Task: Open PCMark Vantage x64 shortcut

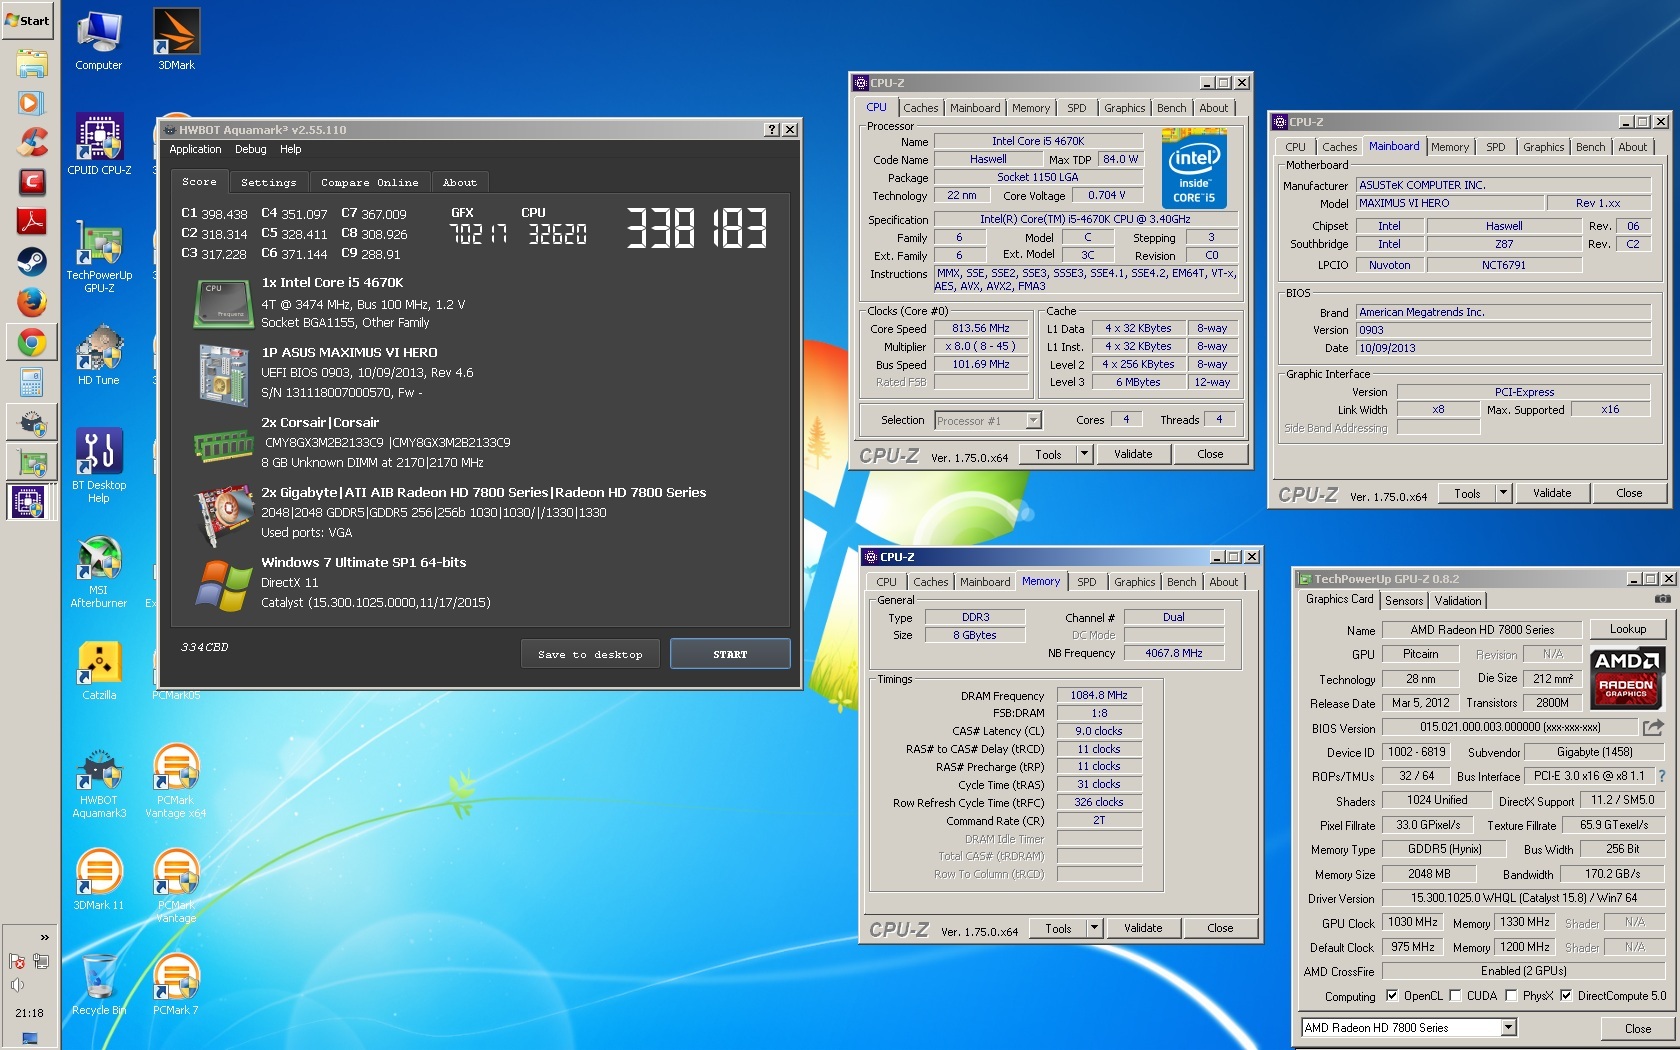Action: pos(176,782)
